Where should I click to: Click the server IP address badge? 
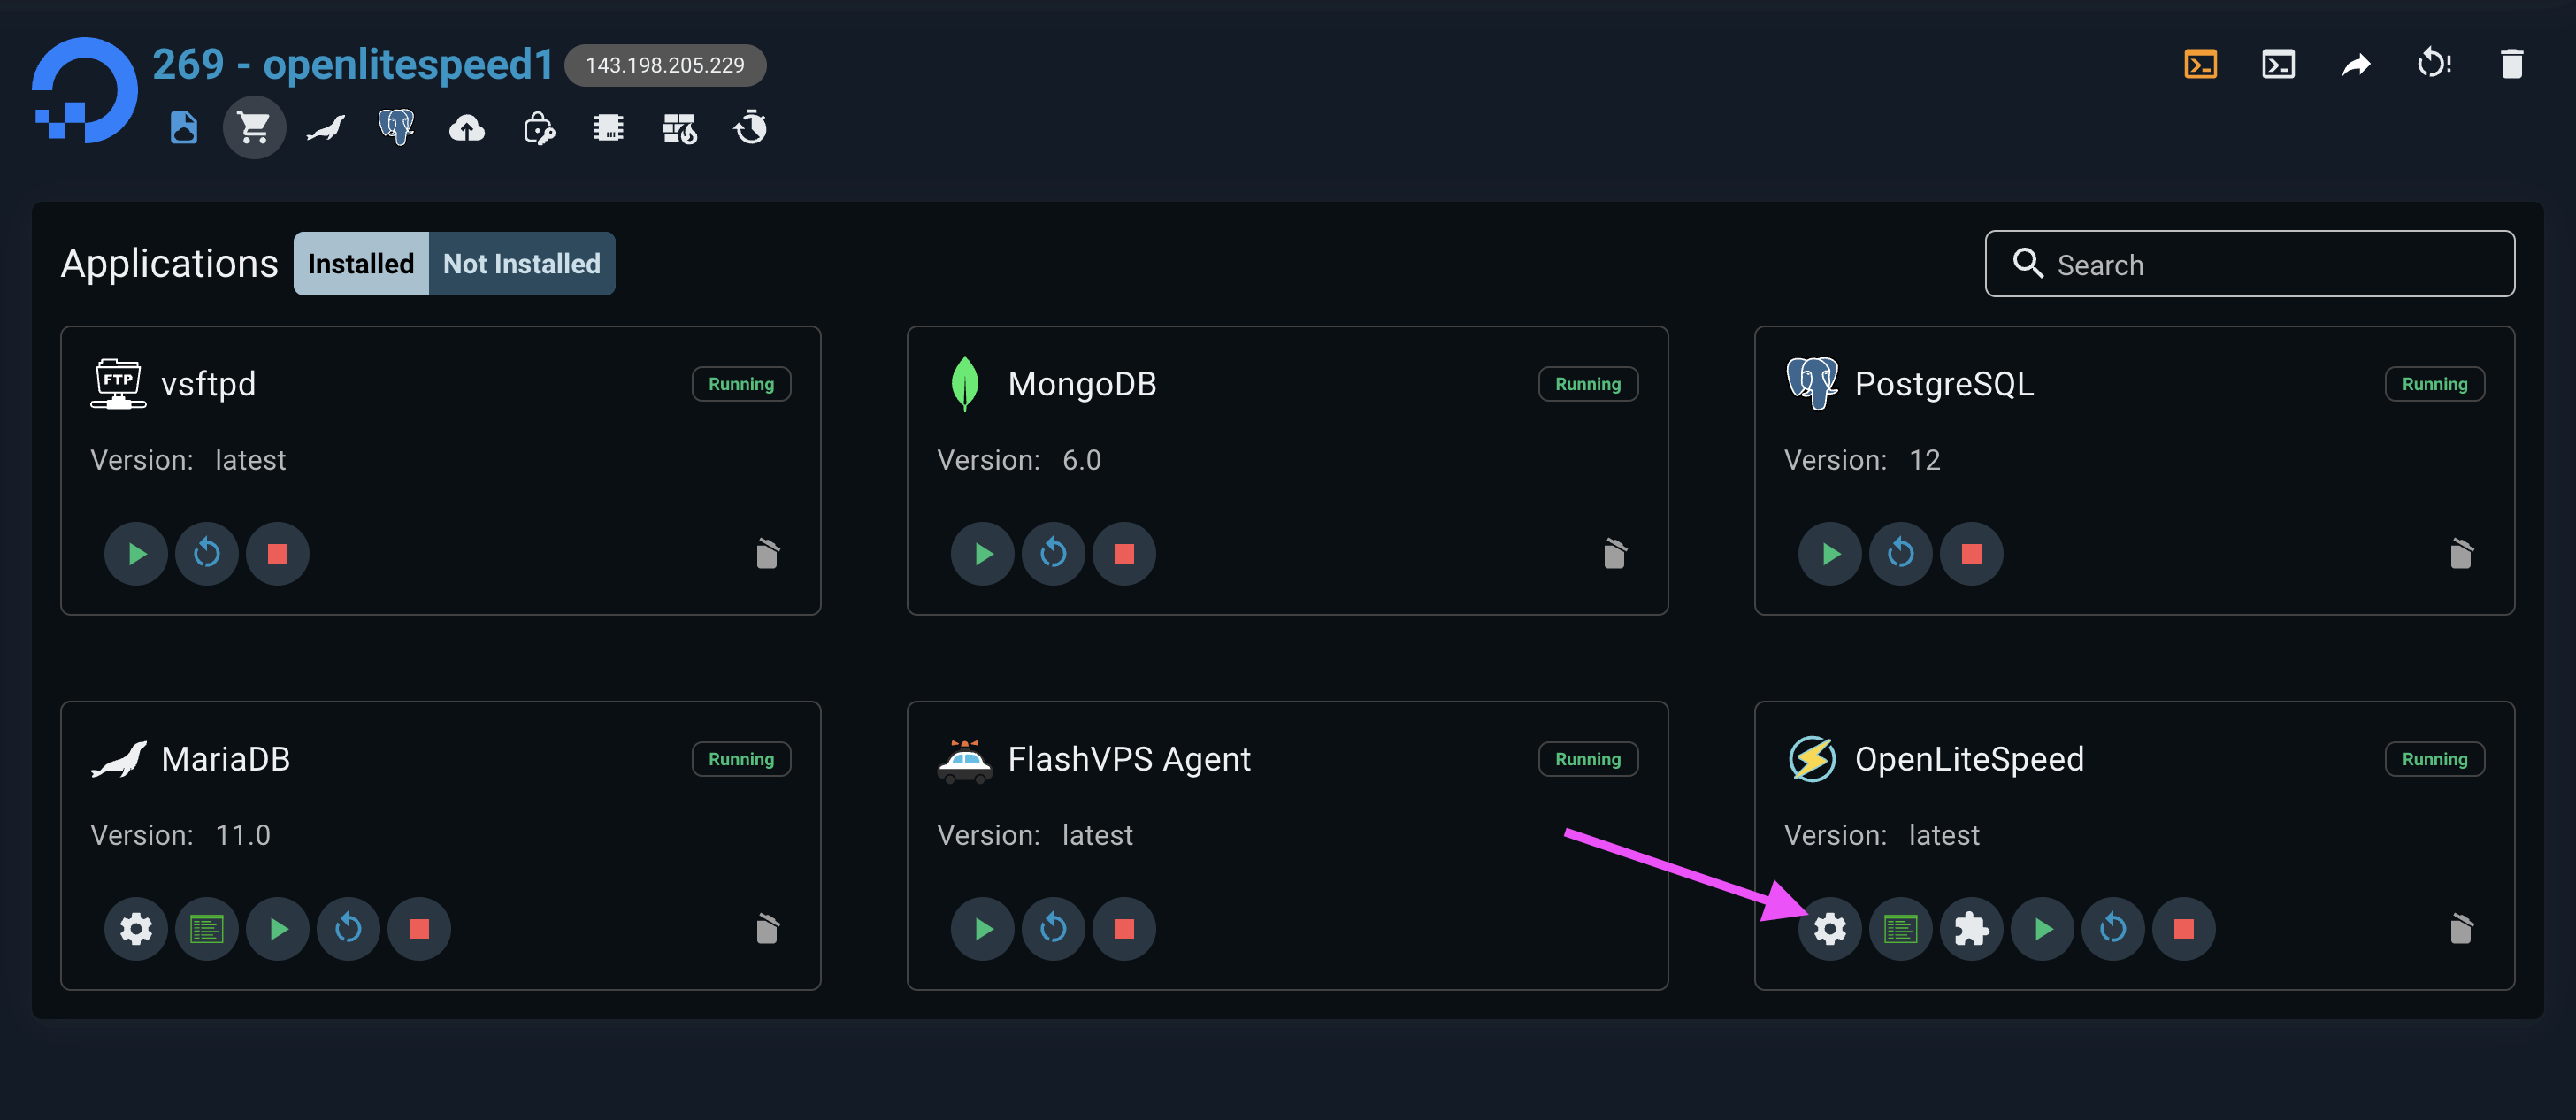(665, 65)
